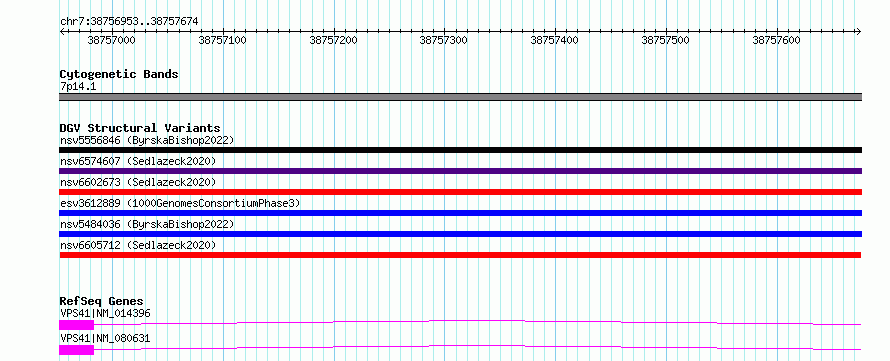890x361 pixels.
Task: Open variant nsv6605712 (Sedlazeck2020) label
Action: 138,245
